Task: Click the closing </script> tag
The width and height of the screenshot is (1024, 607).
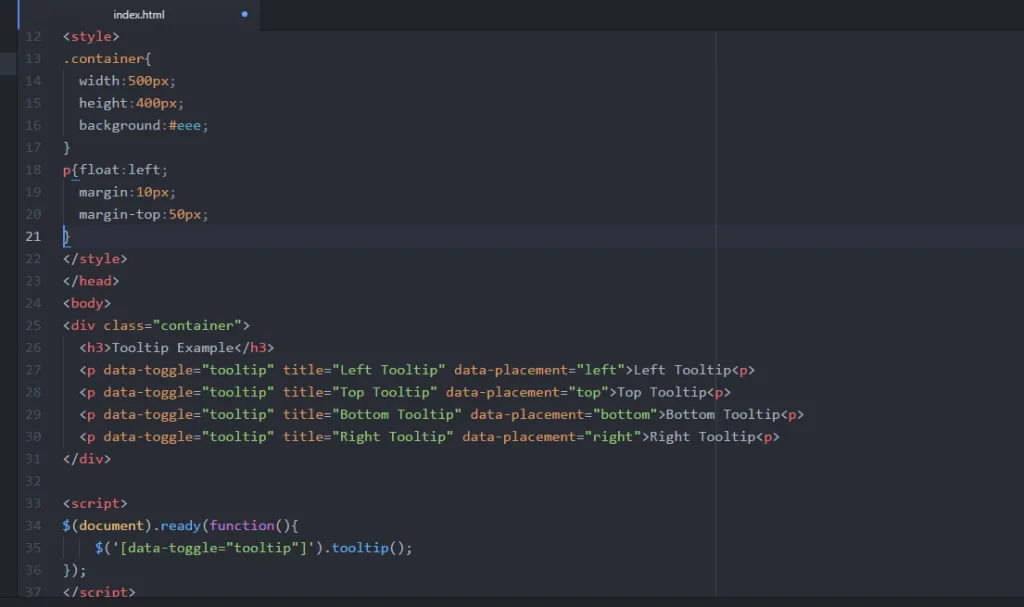Action: tap(99, 591)
